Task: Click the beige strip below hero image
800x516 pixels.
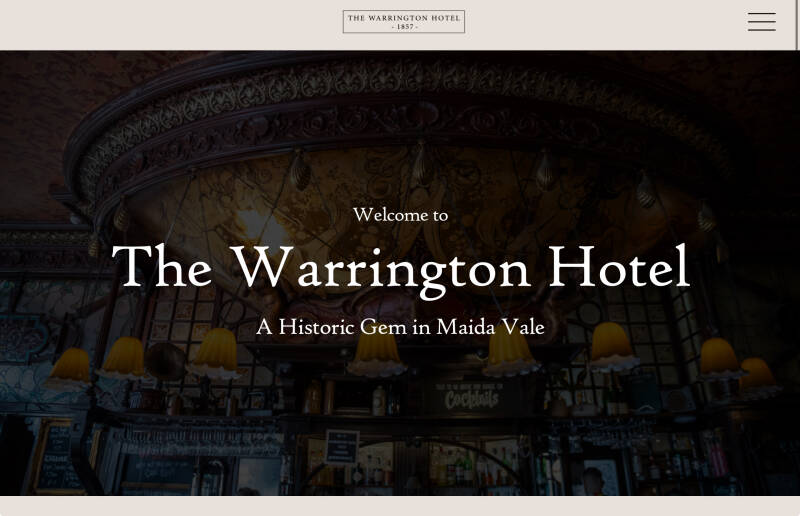Action: 398,506
